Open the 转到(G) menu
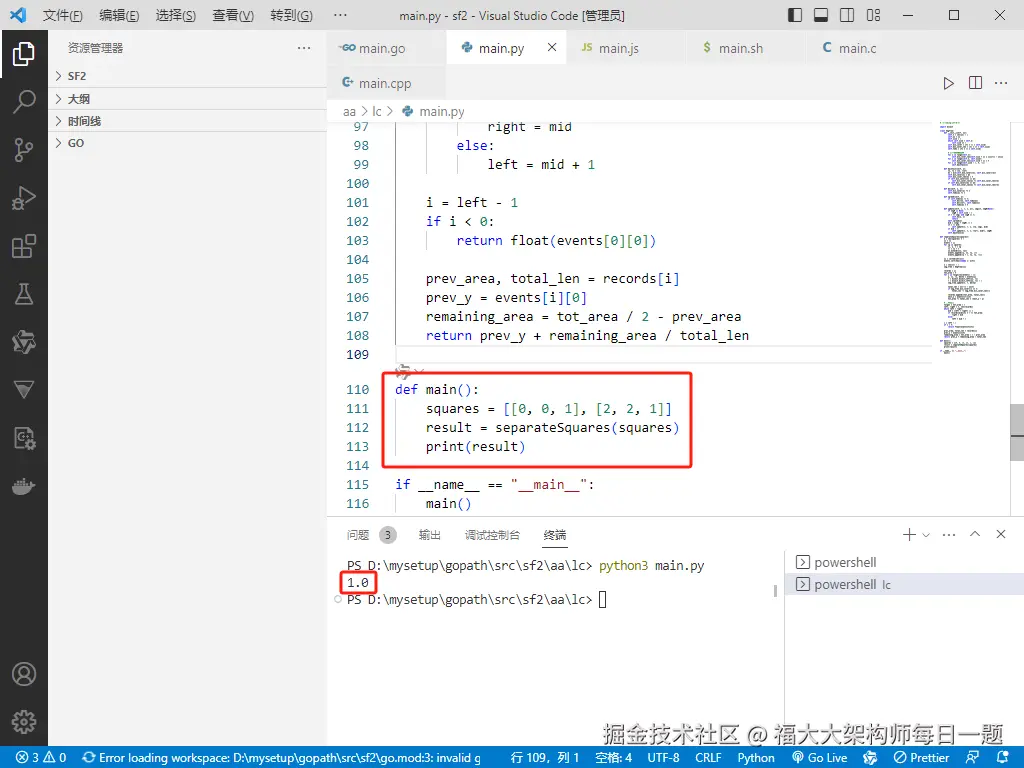Screen dimensions: 1024x768 point(291,15)
